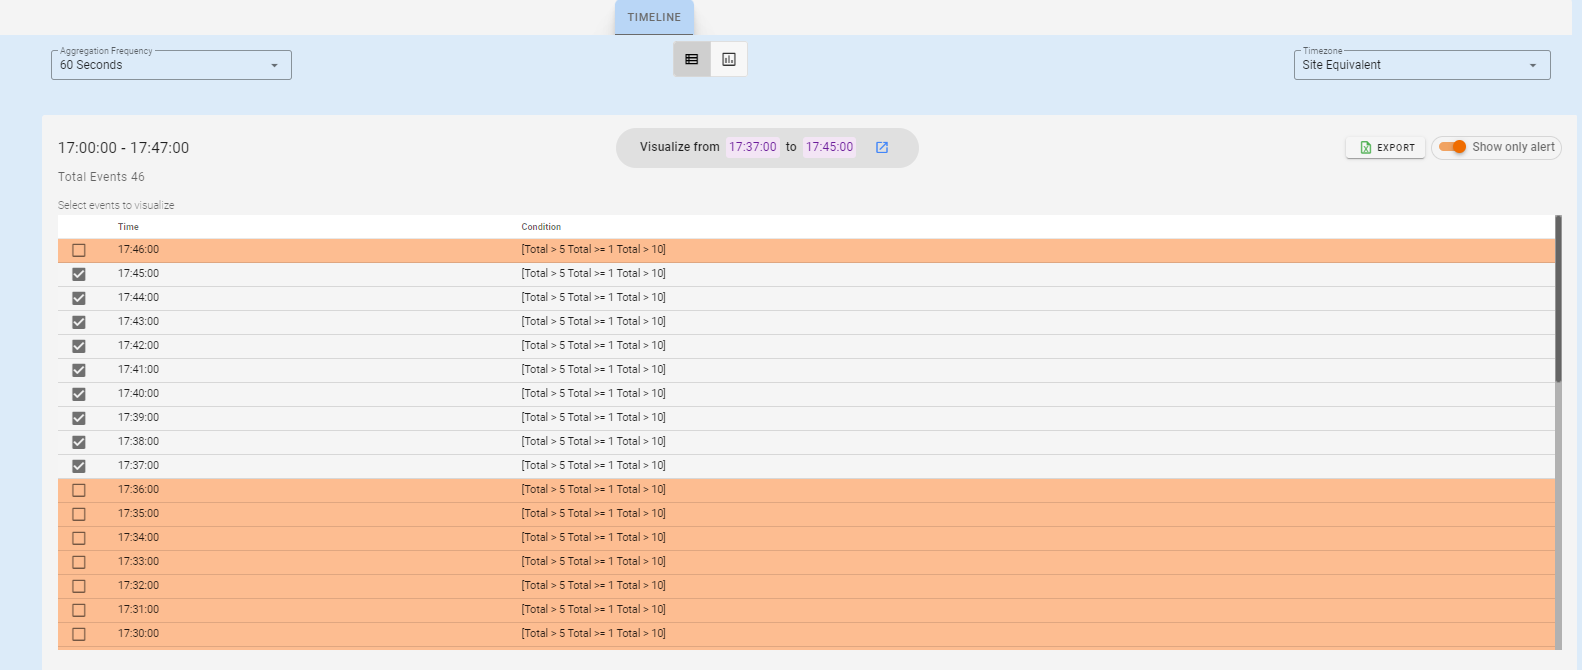Click the Excel icon on Export
1582x670 pixels.
(x=1365, y=148)
